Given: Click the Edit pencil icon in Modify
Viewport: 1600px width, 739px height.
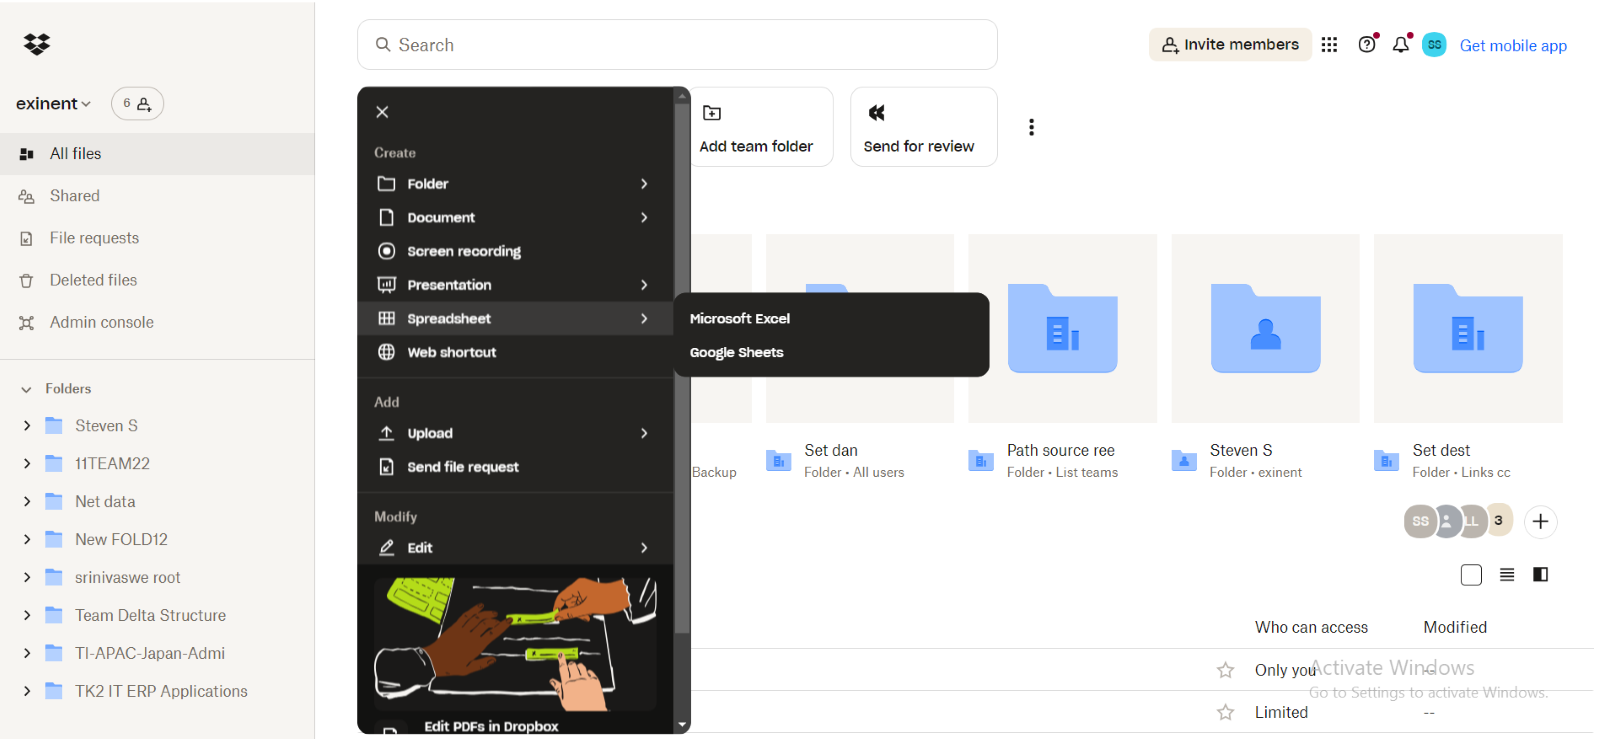Looking at the screenshot, I should coord(386,547).
